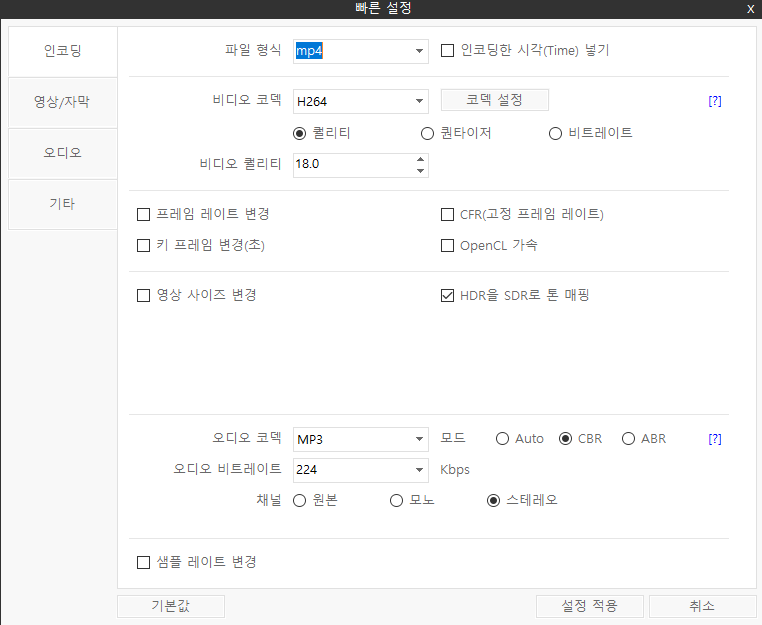Viewport: 762px width, 625px height.
Task: Open the 기타 tab
Action: pos(63,204)
